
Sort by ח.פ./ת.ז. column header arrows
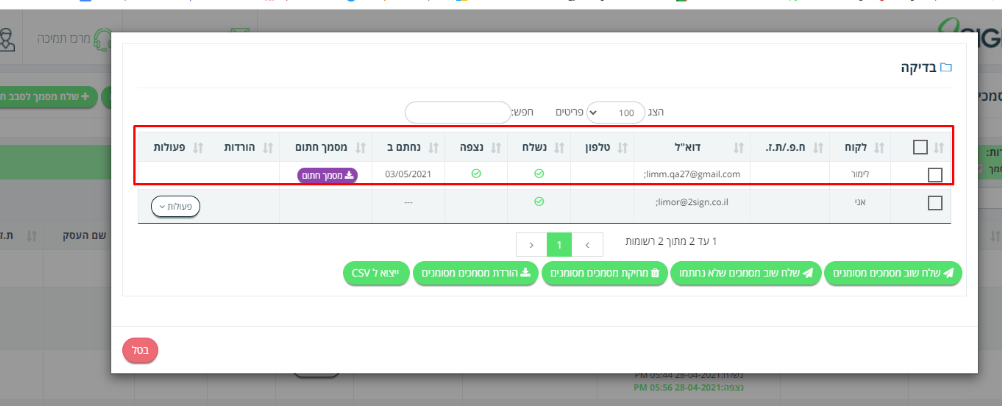[x=817, y=148]
